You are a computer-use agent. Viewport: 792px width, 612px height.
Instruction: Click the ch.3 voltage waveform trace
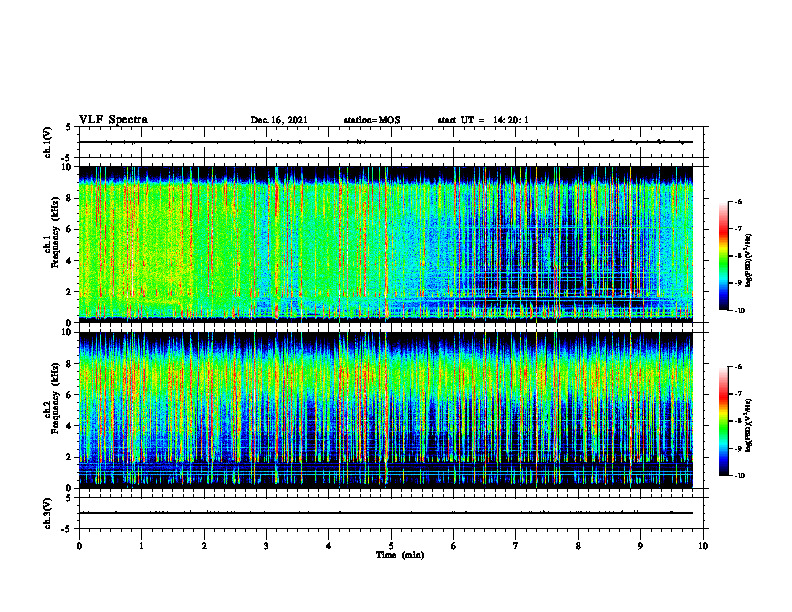(x=386, y=513)
